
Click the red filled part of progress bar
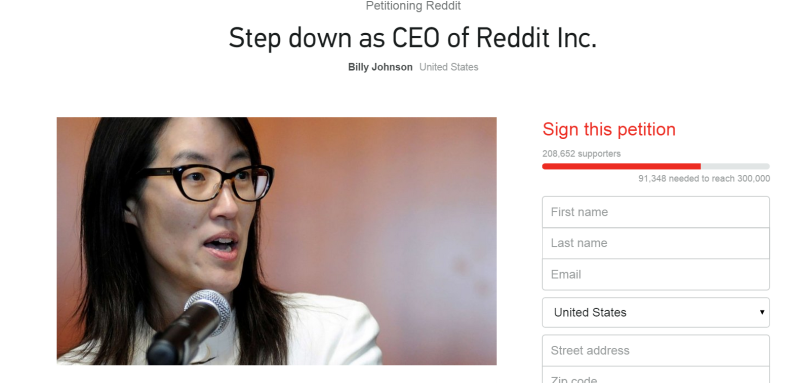click(621, 166)
